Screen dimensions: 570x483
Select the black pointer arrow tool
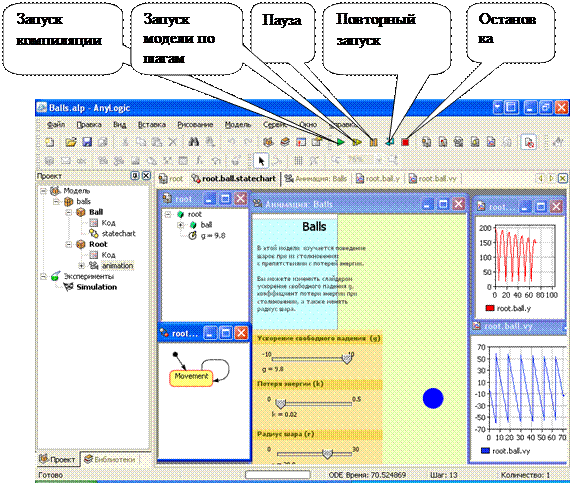(261, 160)
